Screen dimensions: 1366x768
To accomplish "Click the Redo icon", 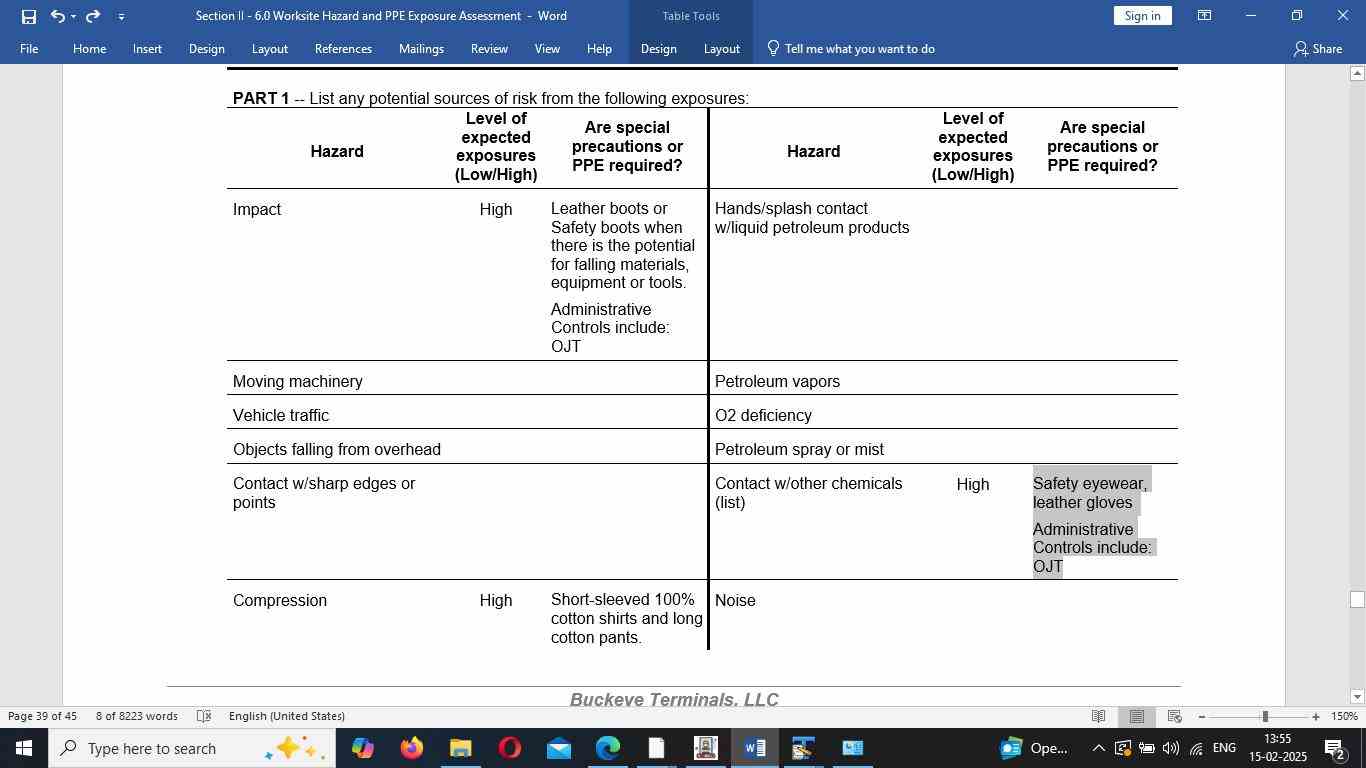I will coord(93,16).
